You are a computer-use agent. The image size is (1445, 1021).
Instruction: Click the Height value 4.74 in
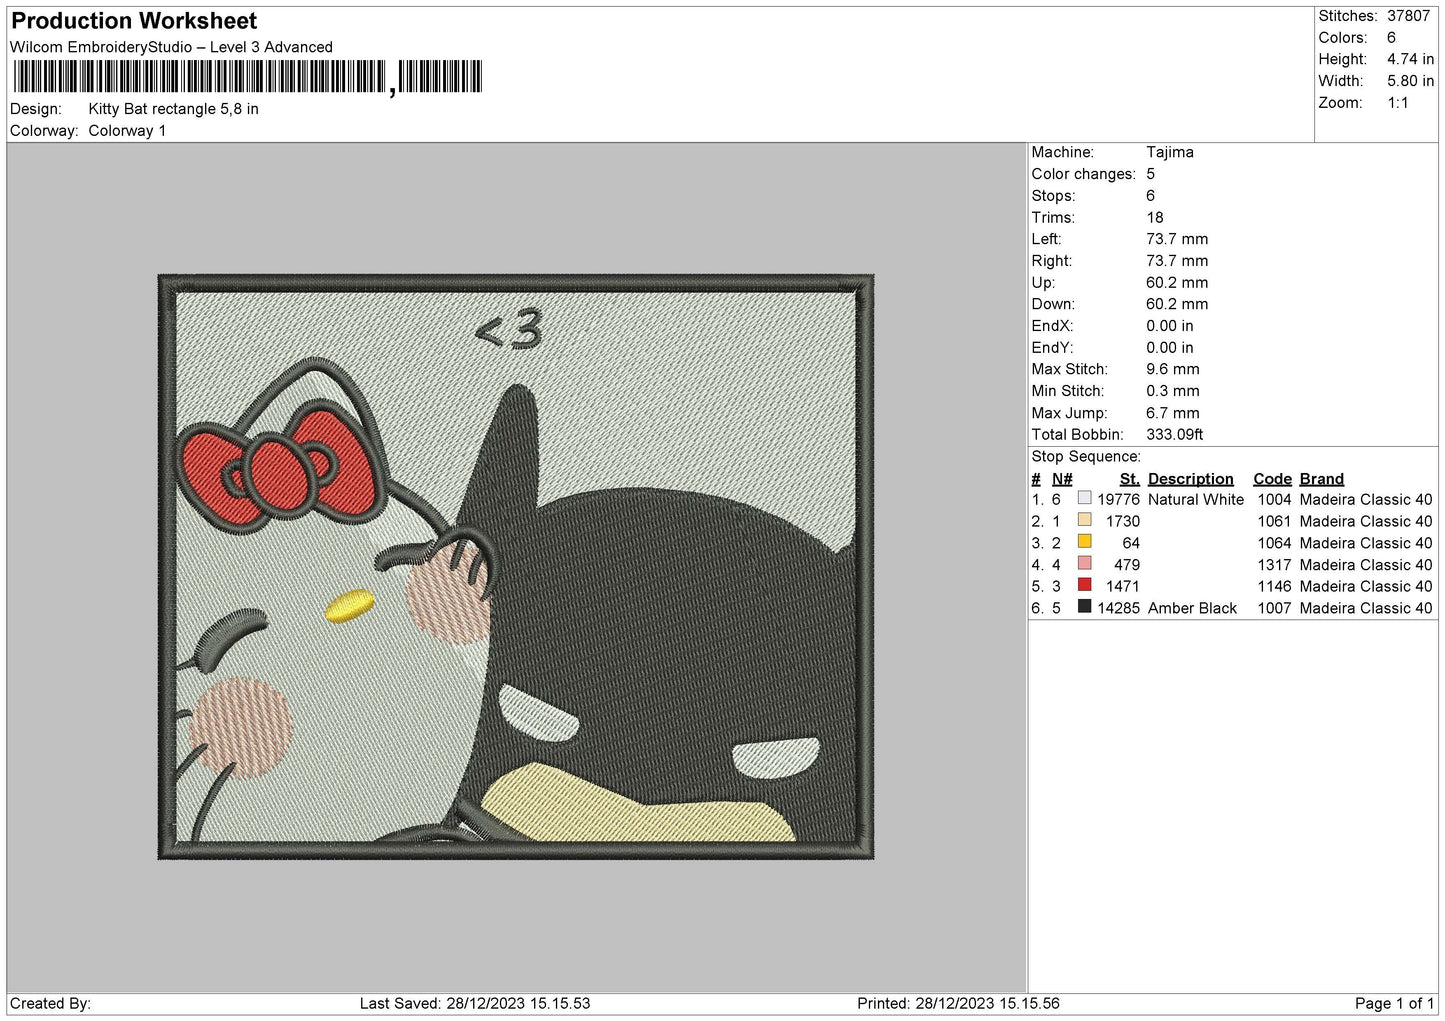1410,59
